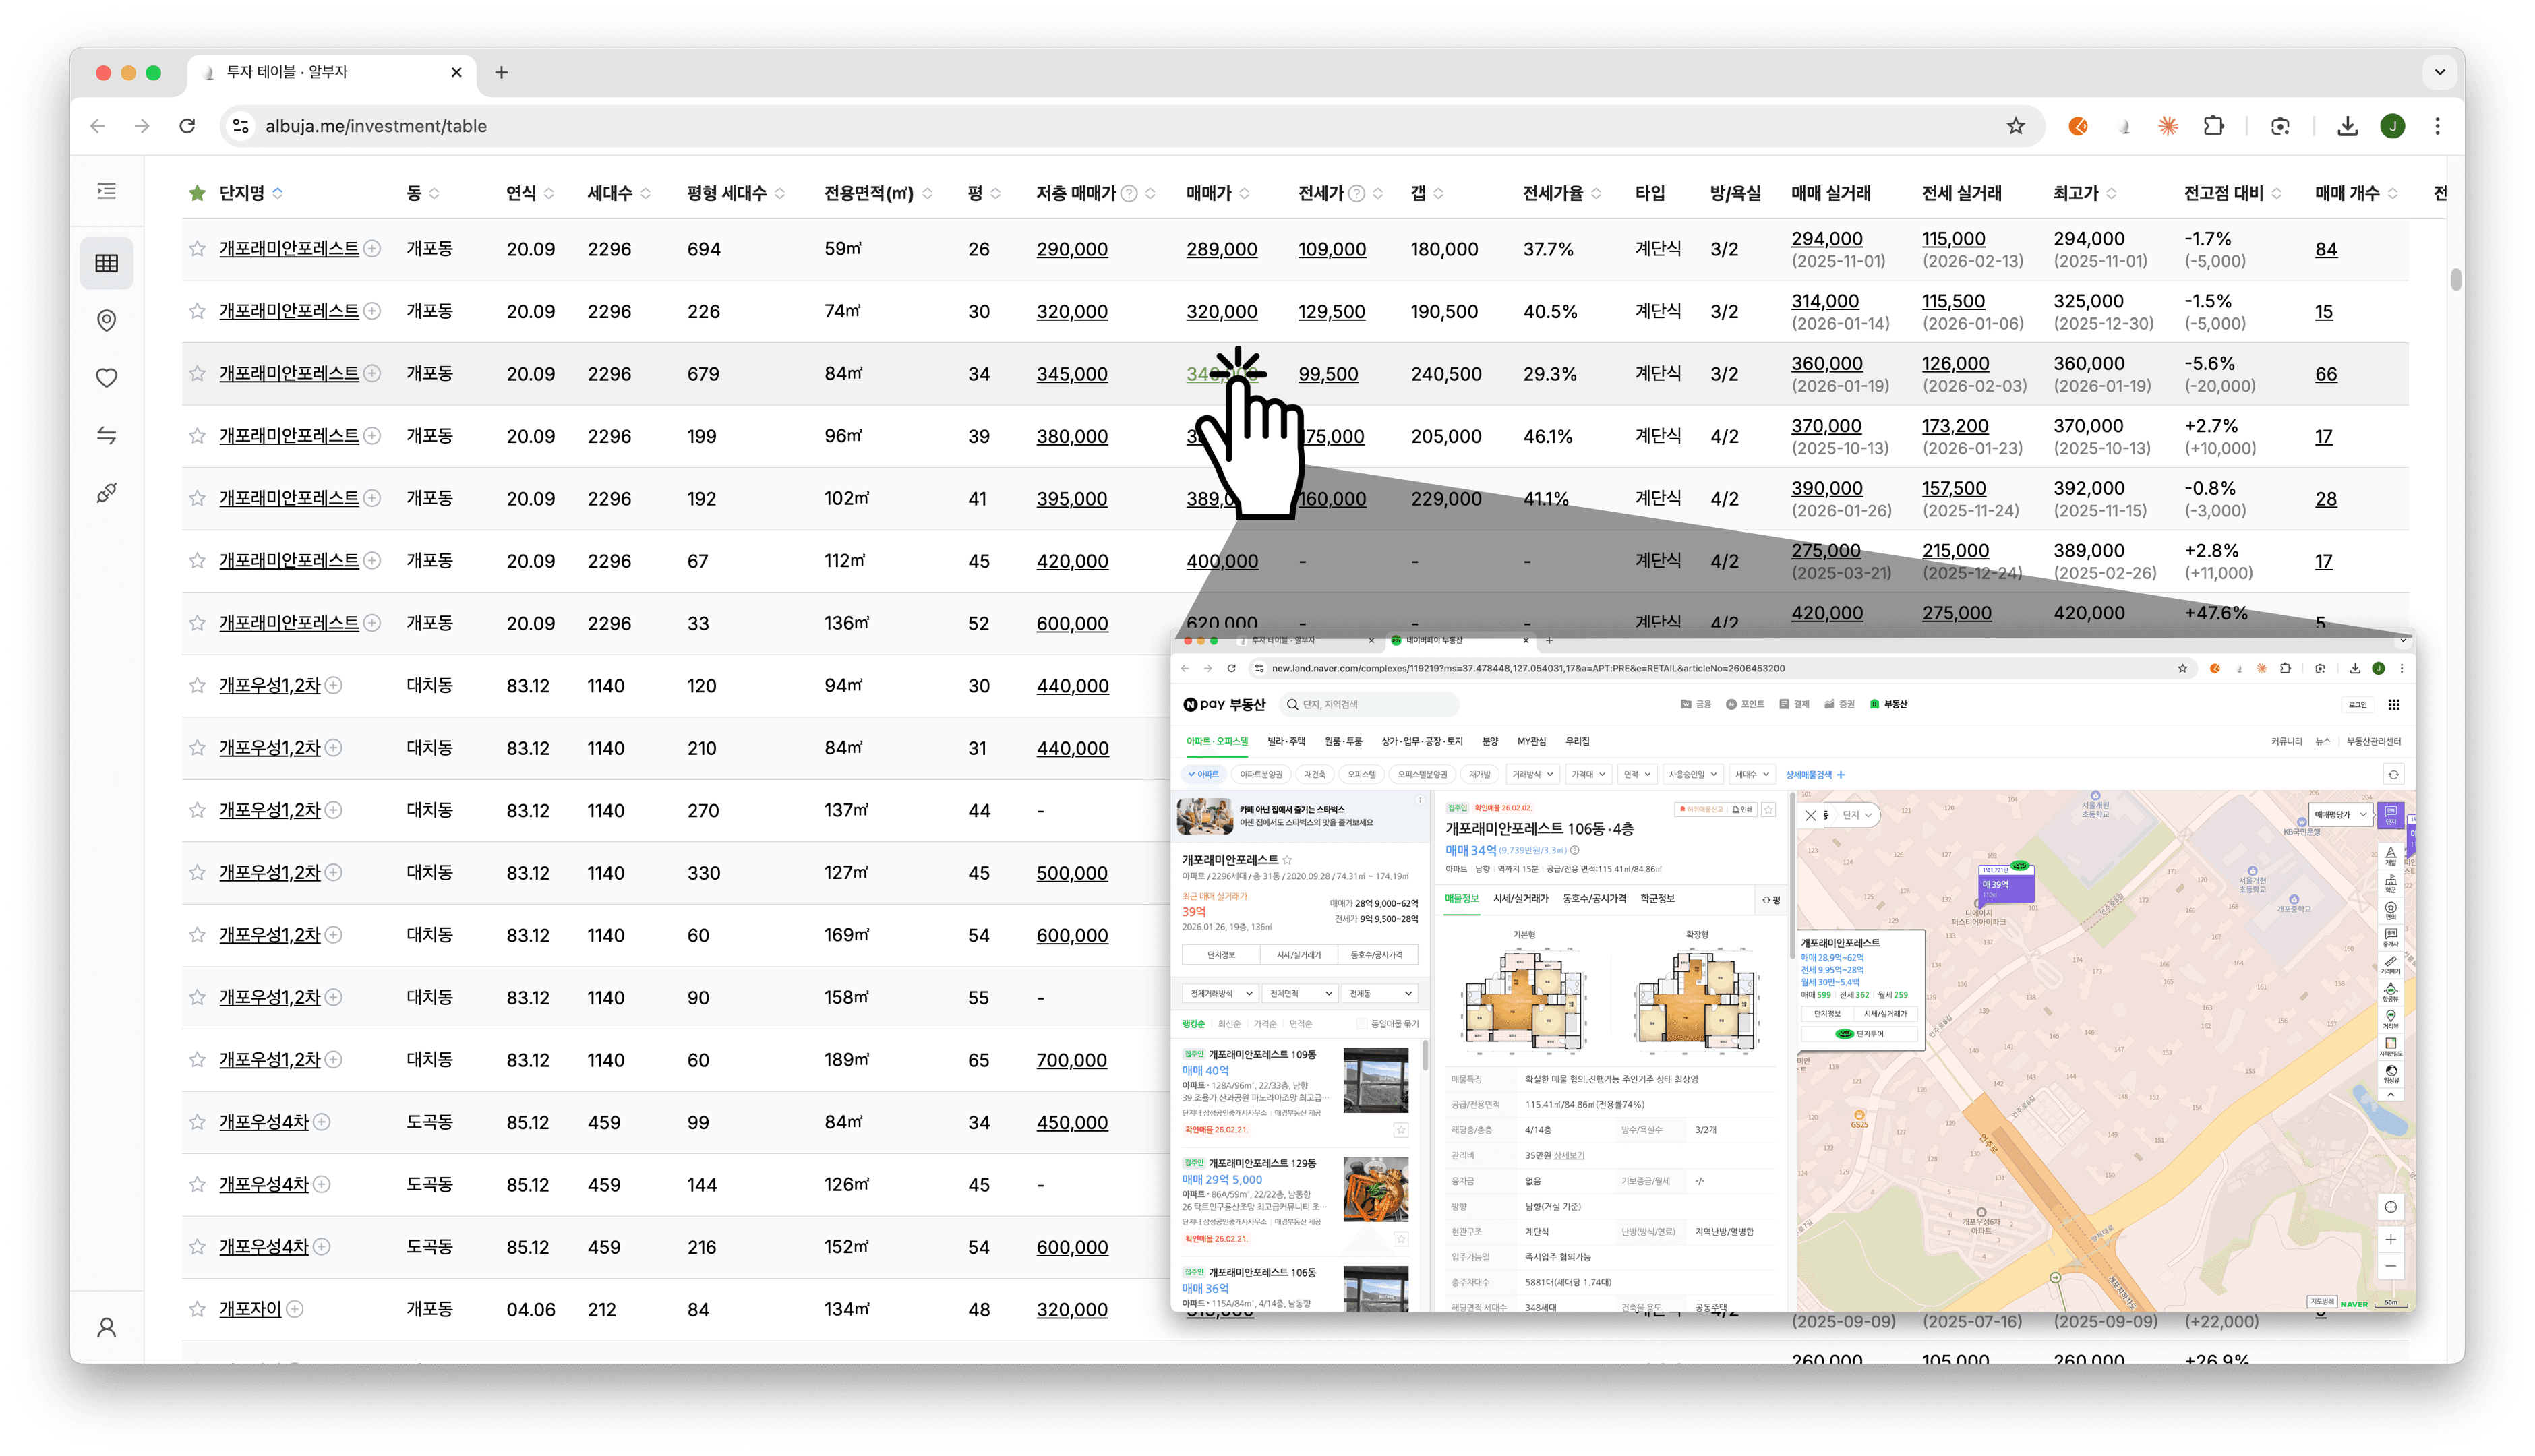Open the 개포자이 complex name link
Image resolution: width=2535 pixels, height=1456 pixels.
(x=250, y=1309)
